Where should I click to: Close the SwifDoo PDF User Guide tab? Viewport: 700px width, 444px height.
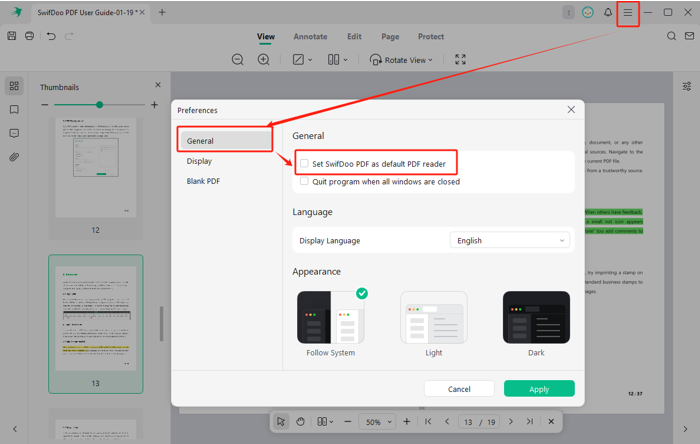coord(142,12)
